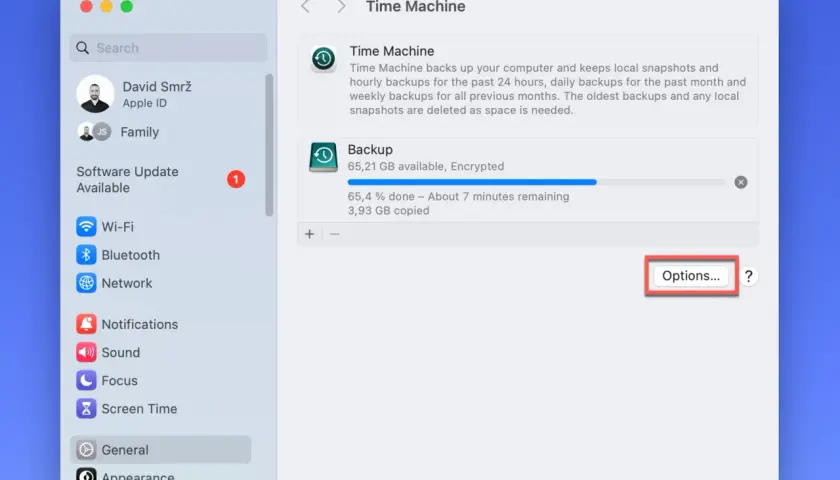Open Family settings

tap(139, 132)
